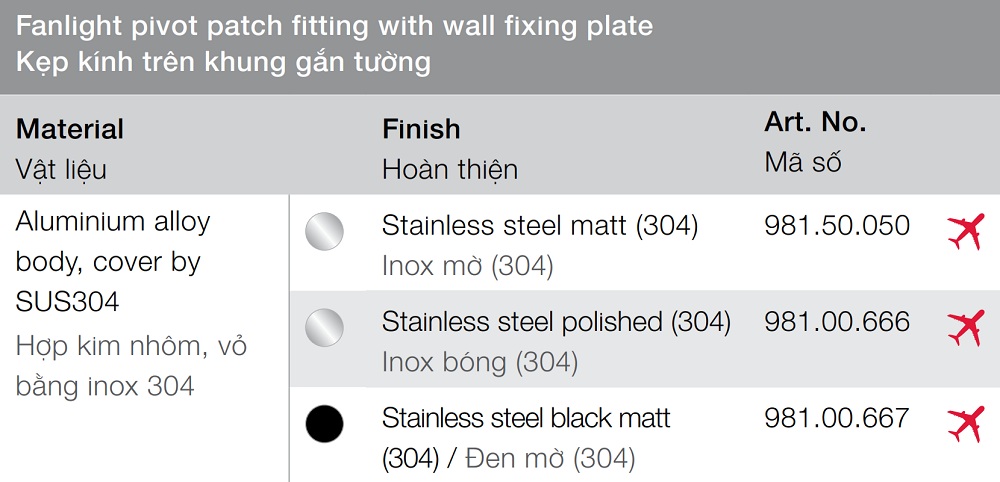Click the "Finish" column header
The width and height of the screenshot is (1000, 482).
[x=421, y=129]
